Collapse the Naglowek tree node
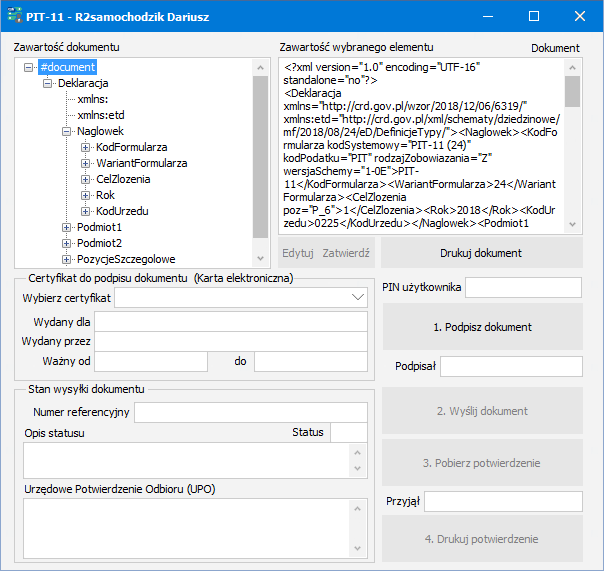The height and width of the screenshot is (571, 604). tap(66, 131)
